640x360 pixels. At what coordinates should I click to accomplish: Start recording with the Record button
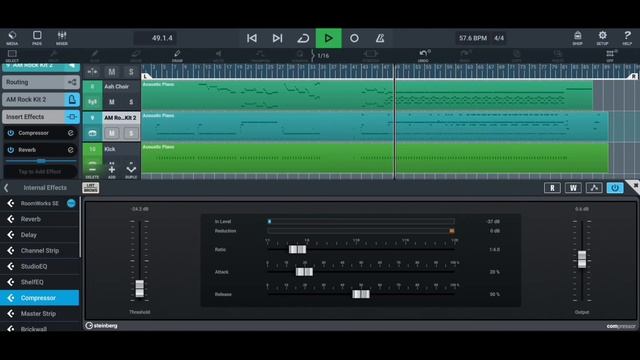click(x=354, y=38)
